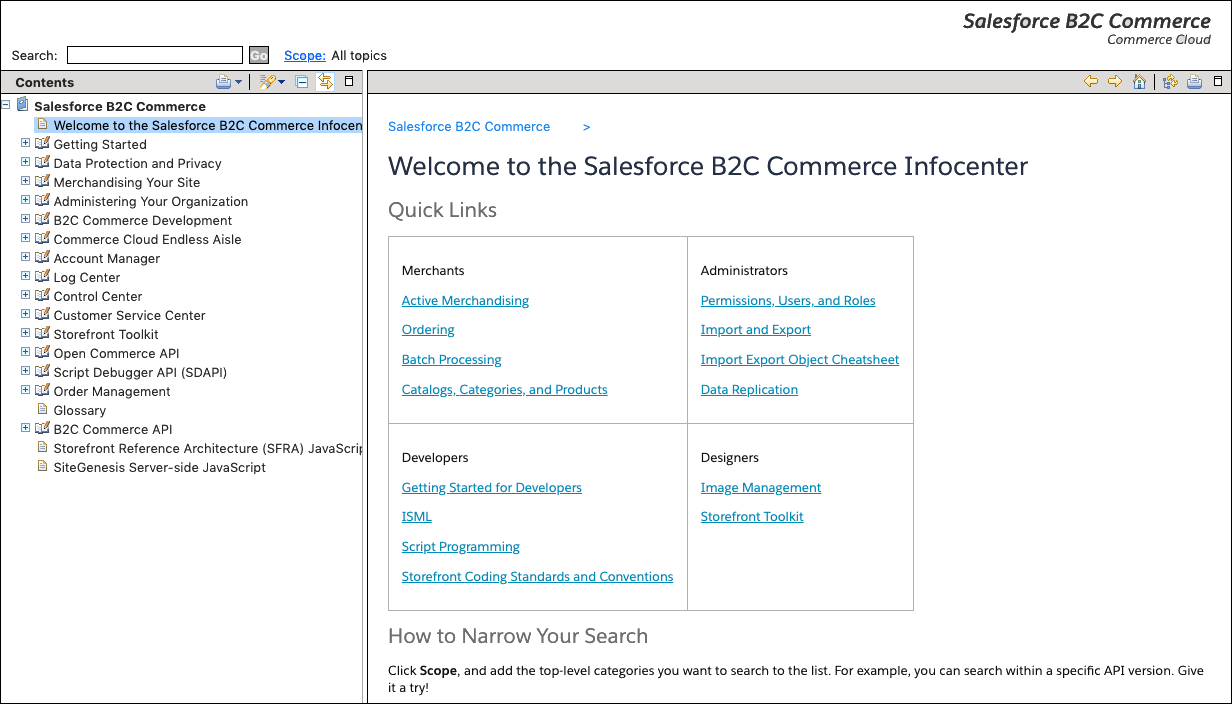Select SiteGenesis Server-side JavaScript tree item
This screenshot has height=704, width=1232.
click(160, 467)
